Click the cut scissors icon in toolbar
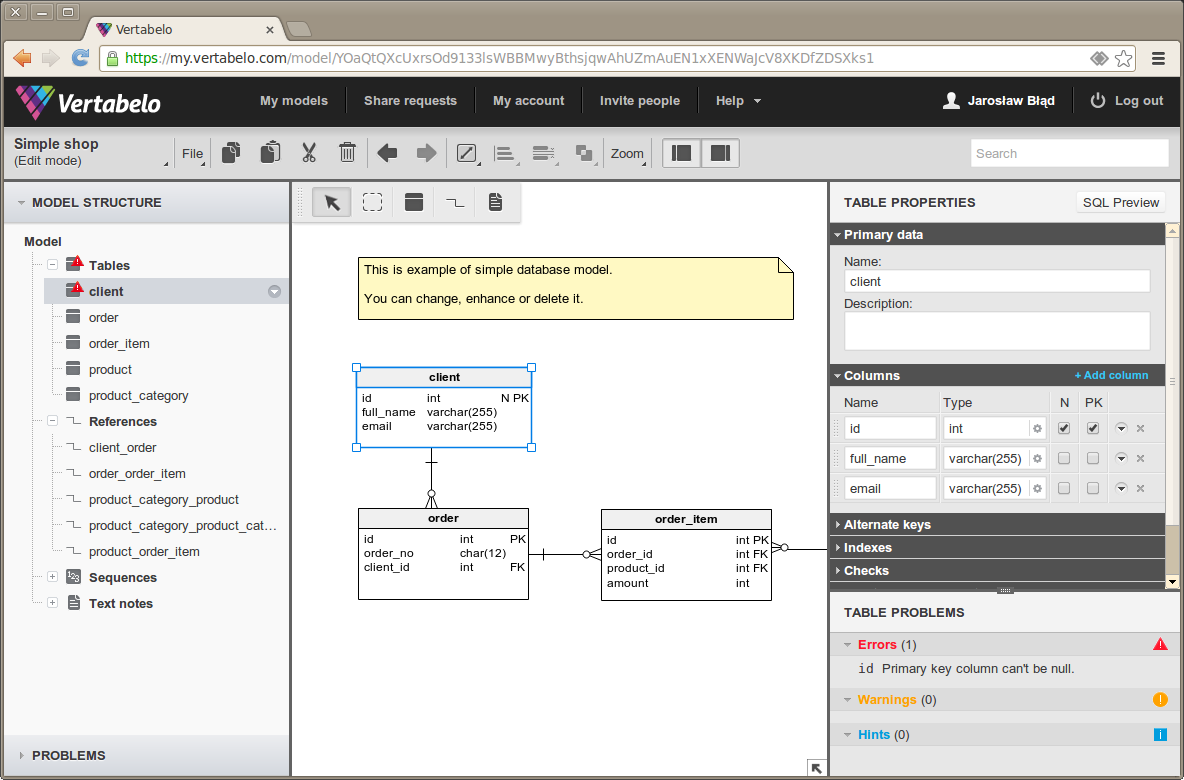Image resolution: width=1184 pixels, height=780 pixels. pos(308,153)
